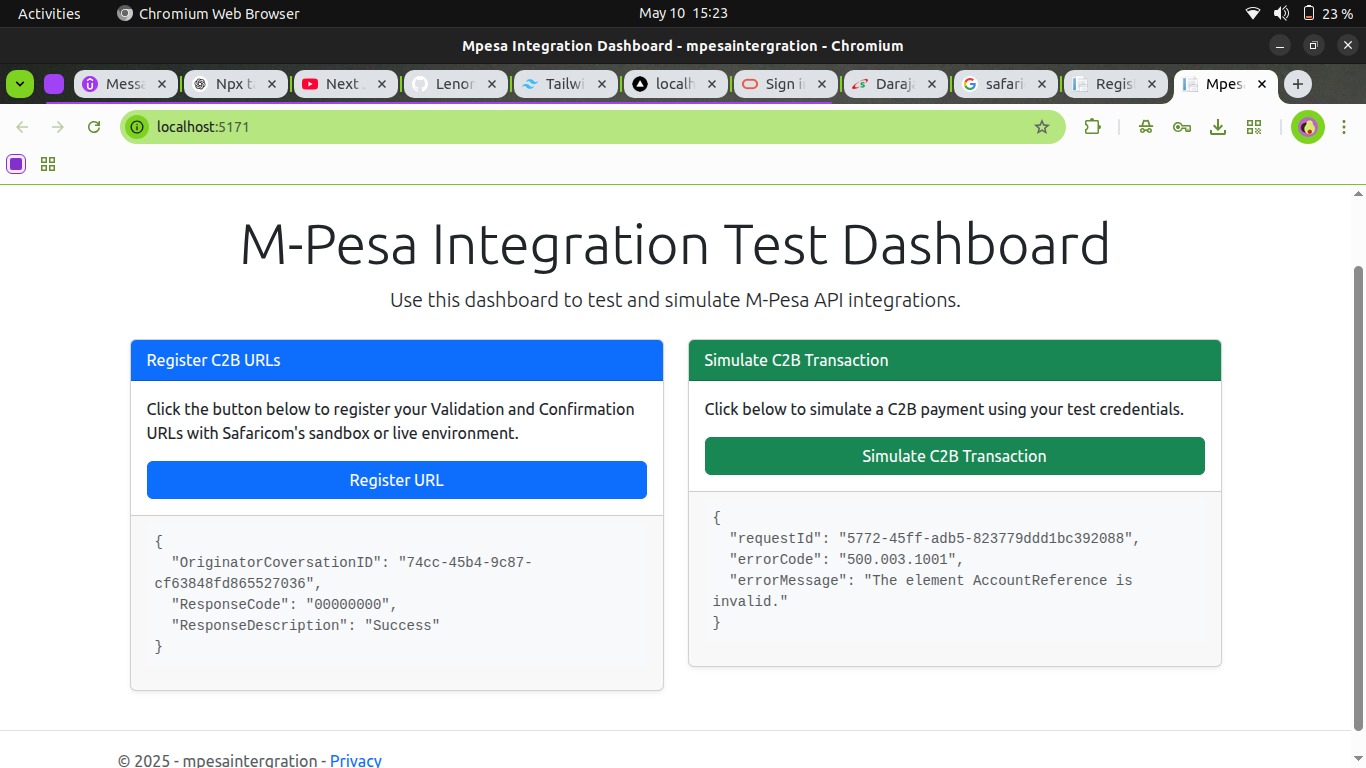Image resolution: width=1366 pixels, height=768 pixels.
Task: Close the YouTube Next tab
Action: point(382,84)
